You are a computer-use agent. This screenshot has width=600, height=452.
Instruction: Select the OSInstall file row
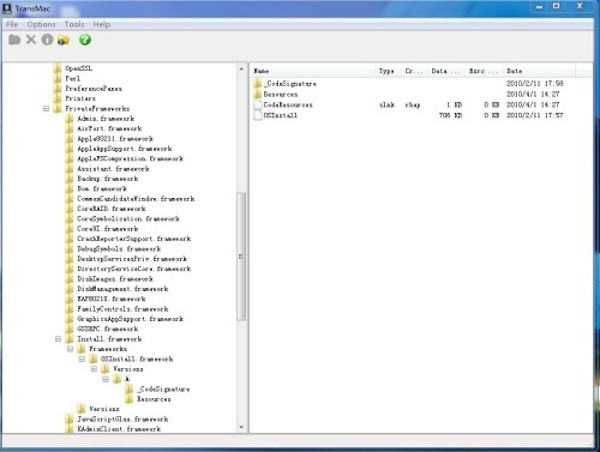click(409, 115)
